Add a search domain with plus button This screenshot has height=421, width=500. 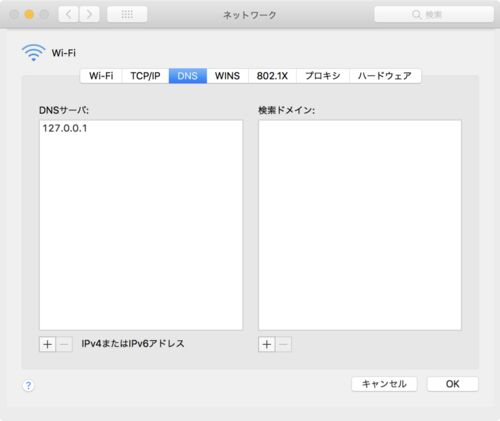pyautogui.click(x=267, y=344)
